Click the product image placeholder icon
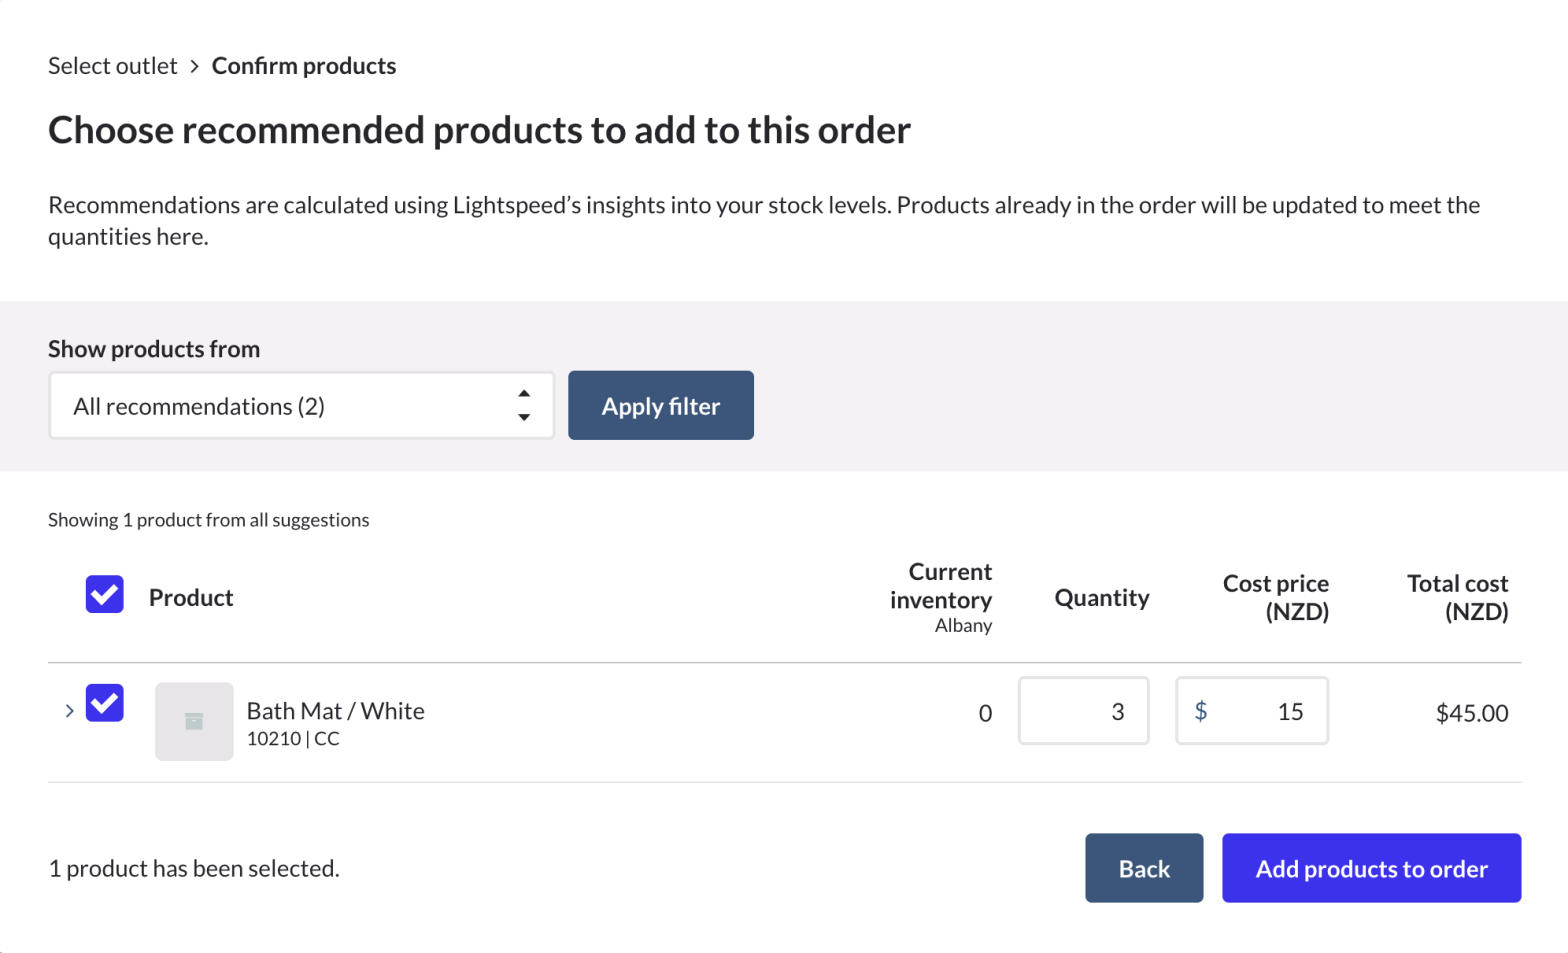The image size is (1568, 953). 194,721
